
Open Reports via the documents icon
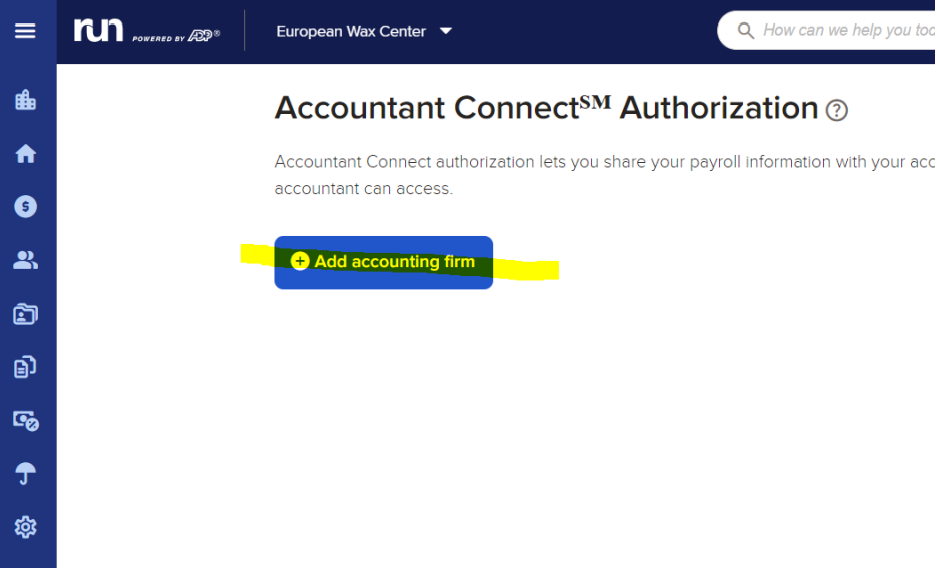[25, 367]
